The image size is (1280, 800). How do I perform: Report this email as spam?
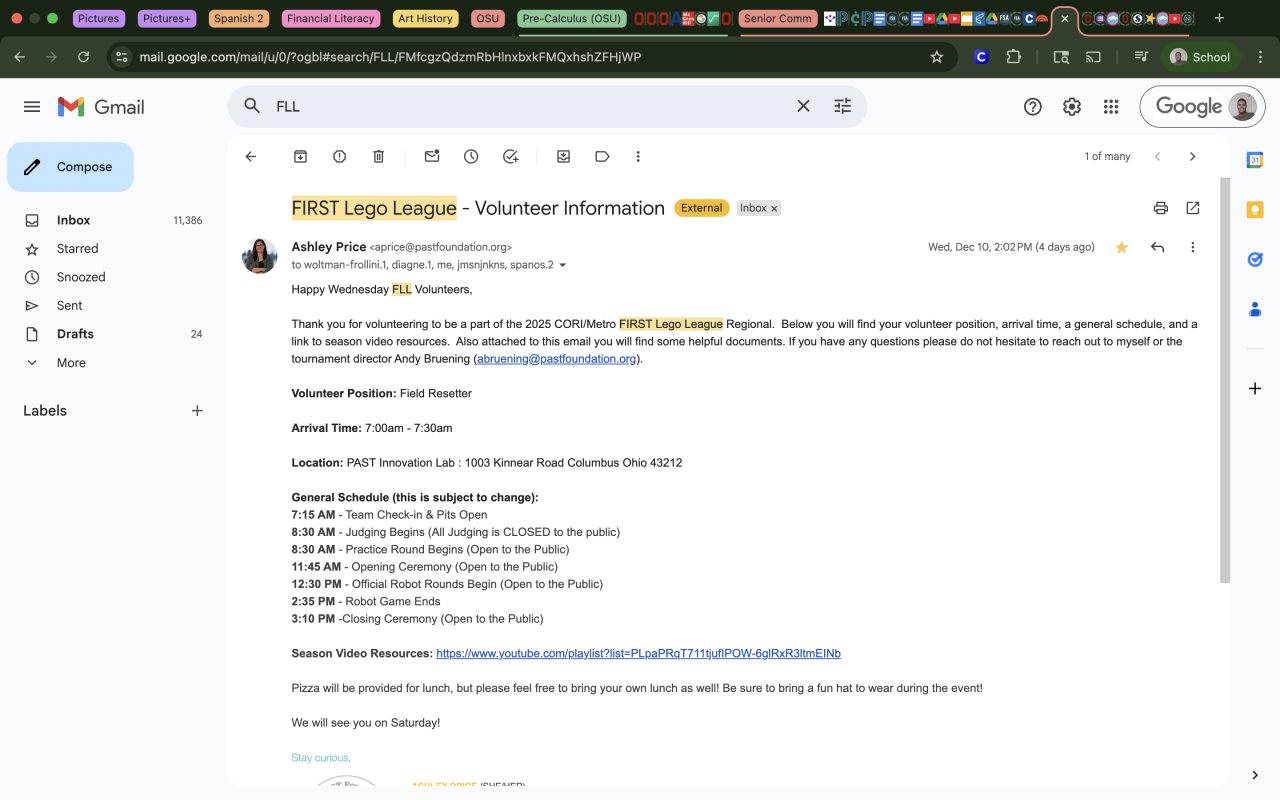(340, 156)
